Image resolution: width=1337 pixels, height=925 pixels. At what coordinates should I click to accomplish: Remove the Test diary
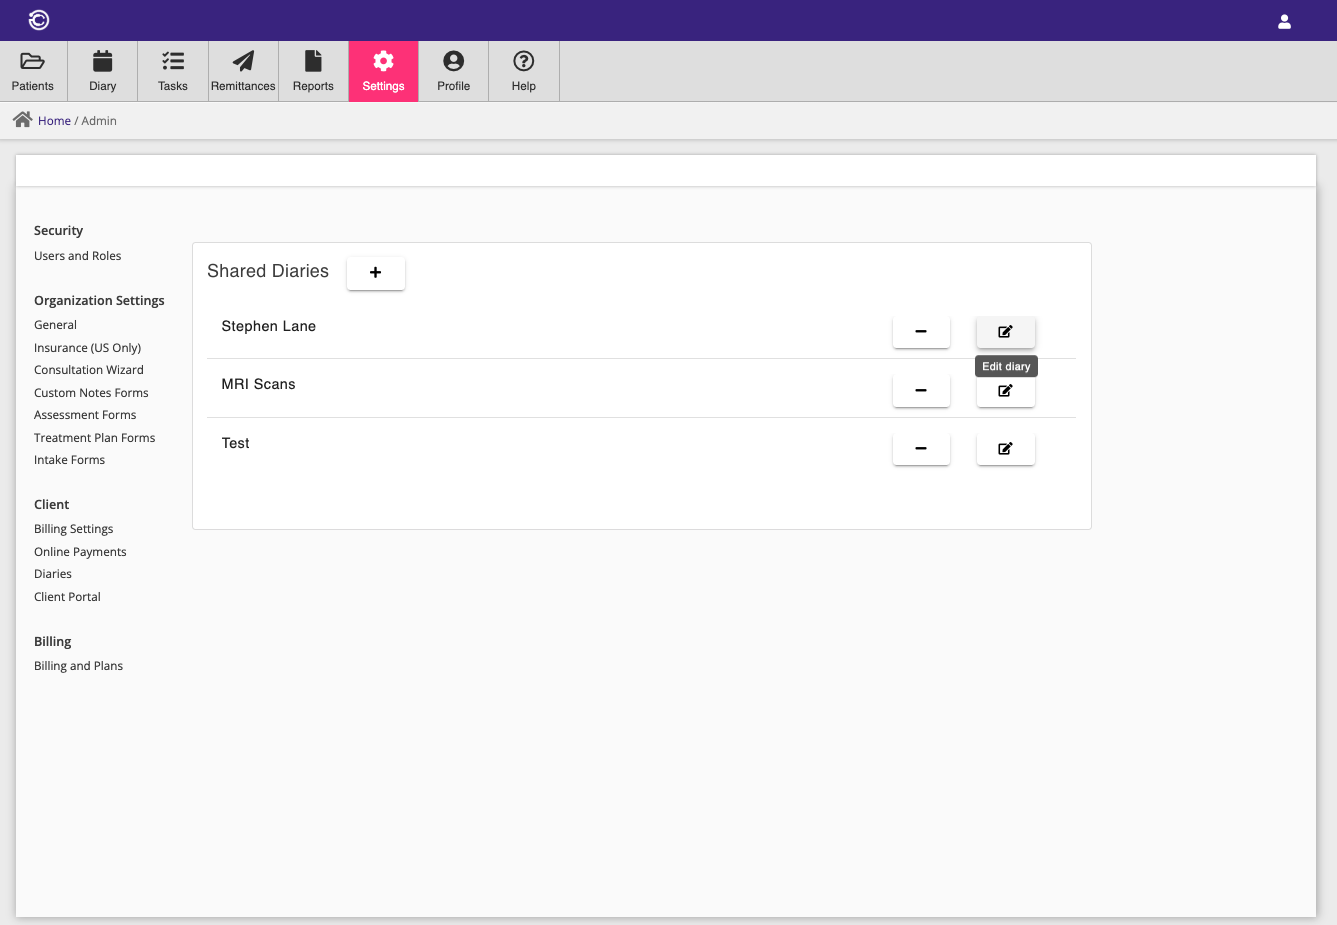click(920, 449)
